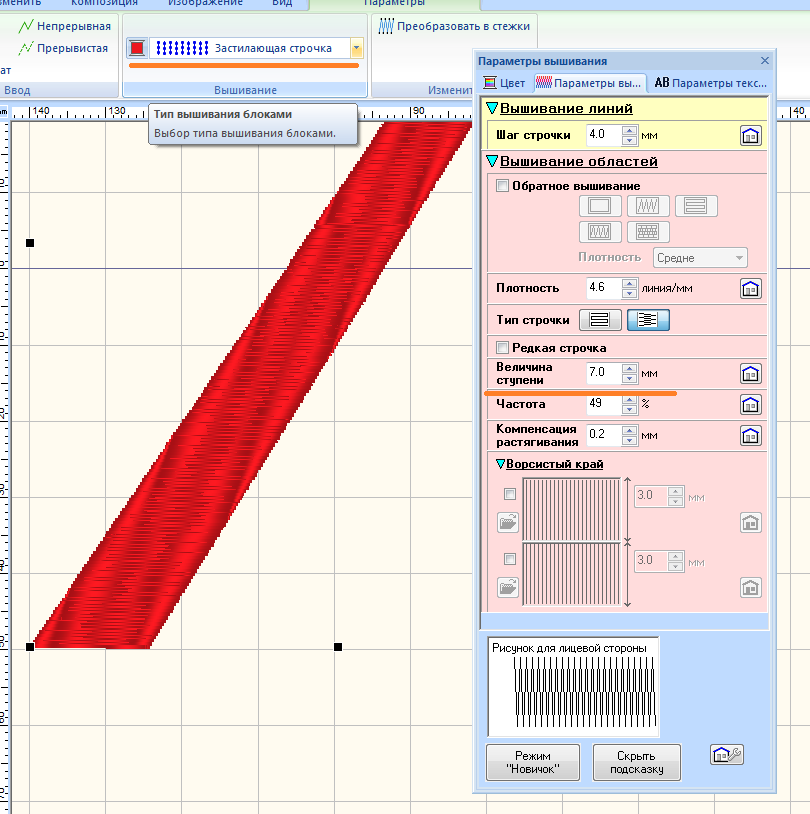Select the second Тип строчки stitch icon

click(x=648, y=320)
